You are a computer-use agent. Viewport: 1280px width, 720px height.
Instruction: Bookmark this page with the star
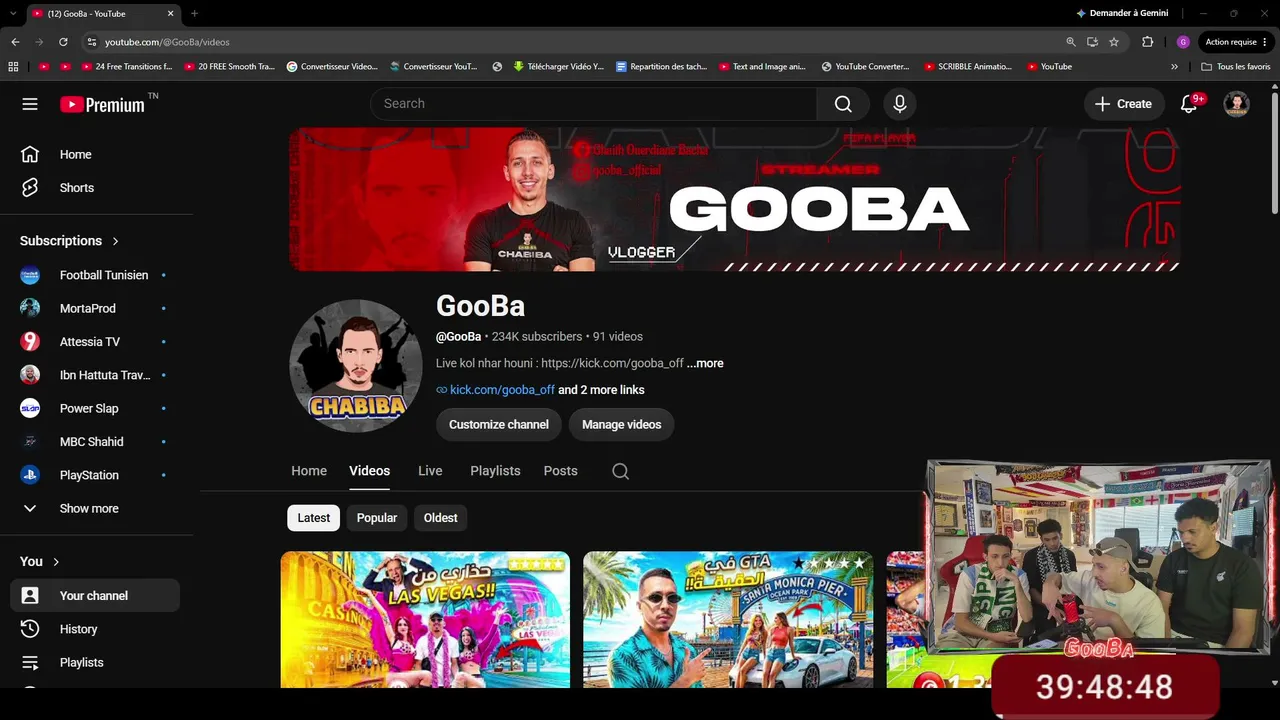(1114, 42)
